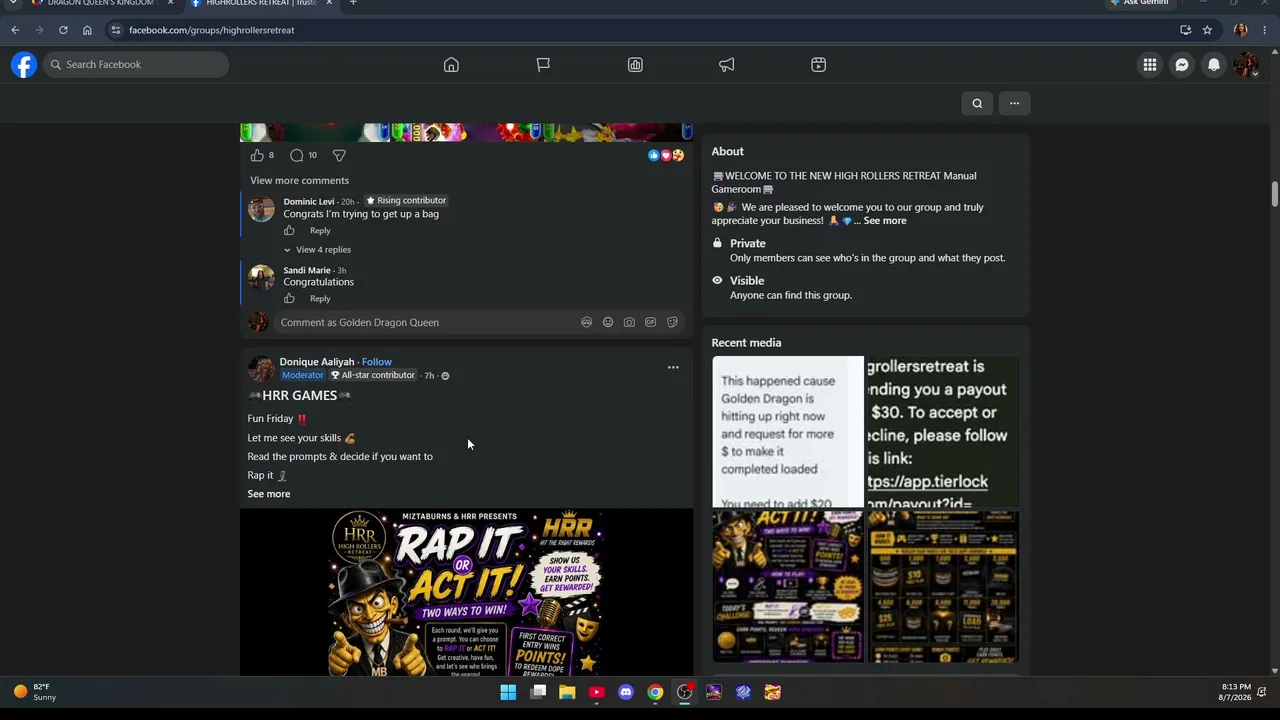Image resolution: width=1280 pixels, height=720 pixels.
Task: Open Dominic Levi's avatar
Action: click(261, 209)
